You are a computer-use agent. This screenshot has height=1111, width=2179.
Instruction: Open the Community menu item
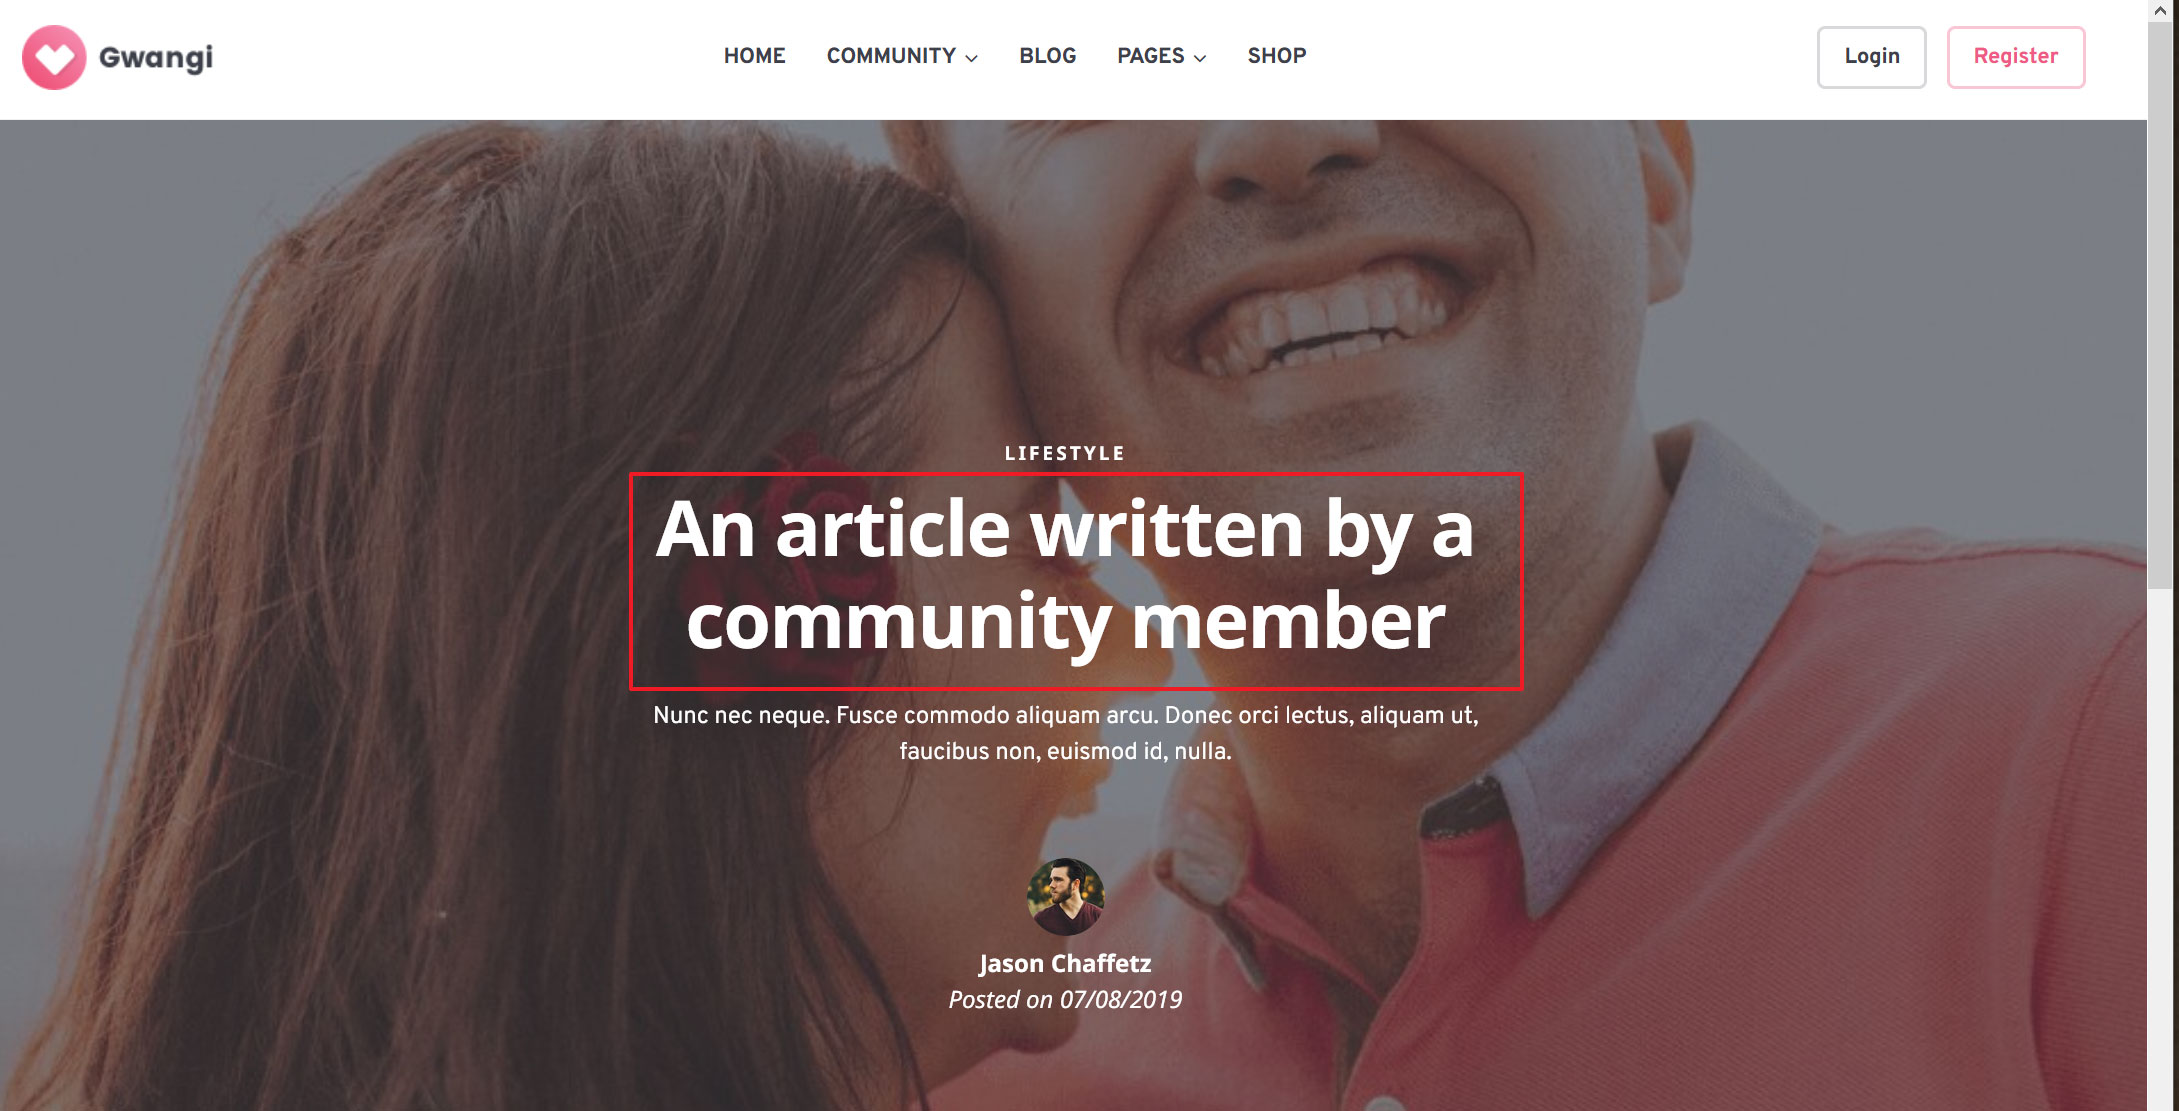[891, 56]
